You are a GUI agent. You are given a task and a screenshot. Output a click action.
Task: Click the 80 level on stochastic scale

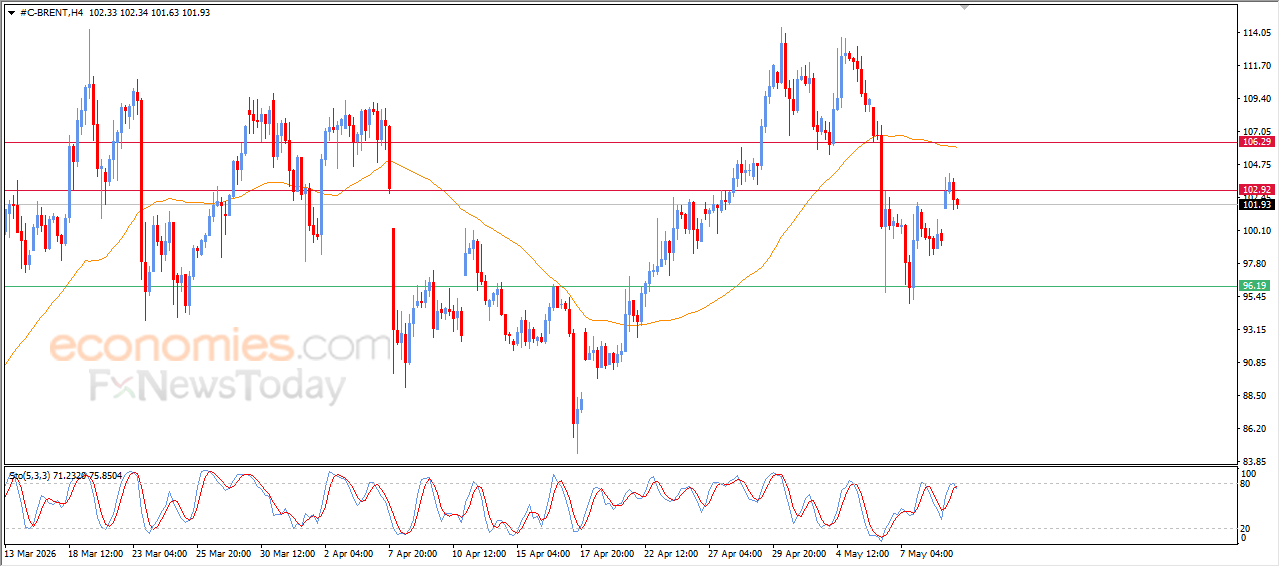coord(1246,484)
